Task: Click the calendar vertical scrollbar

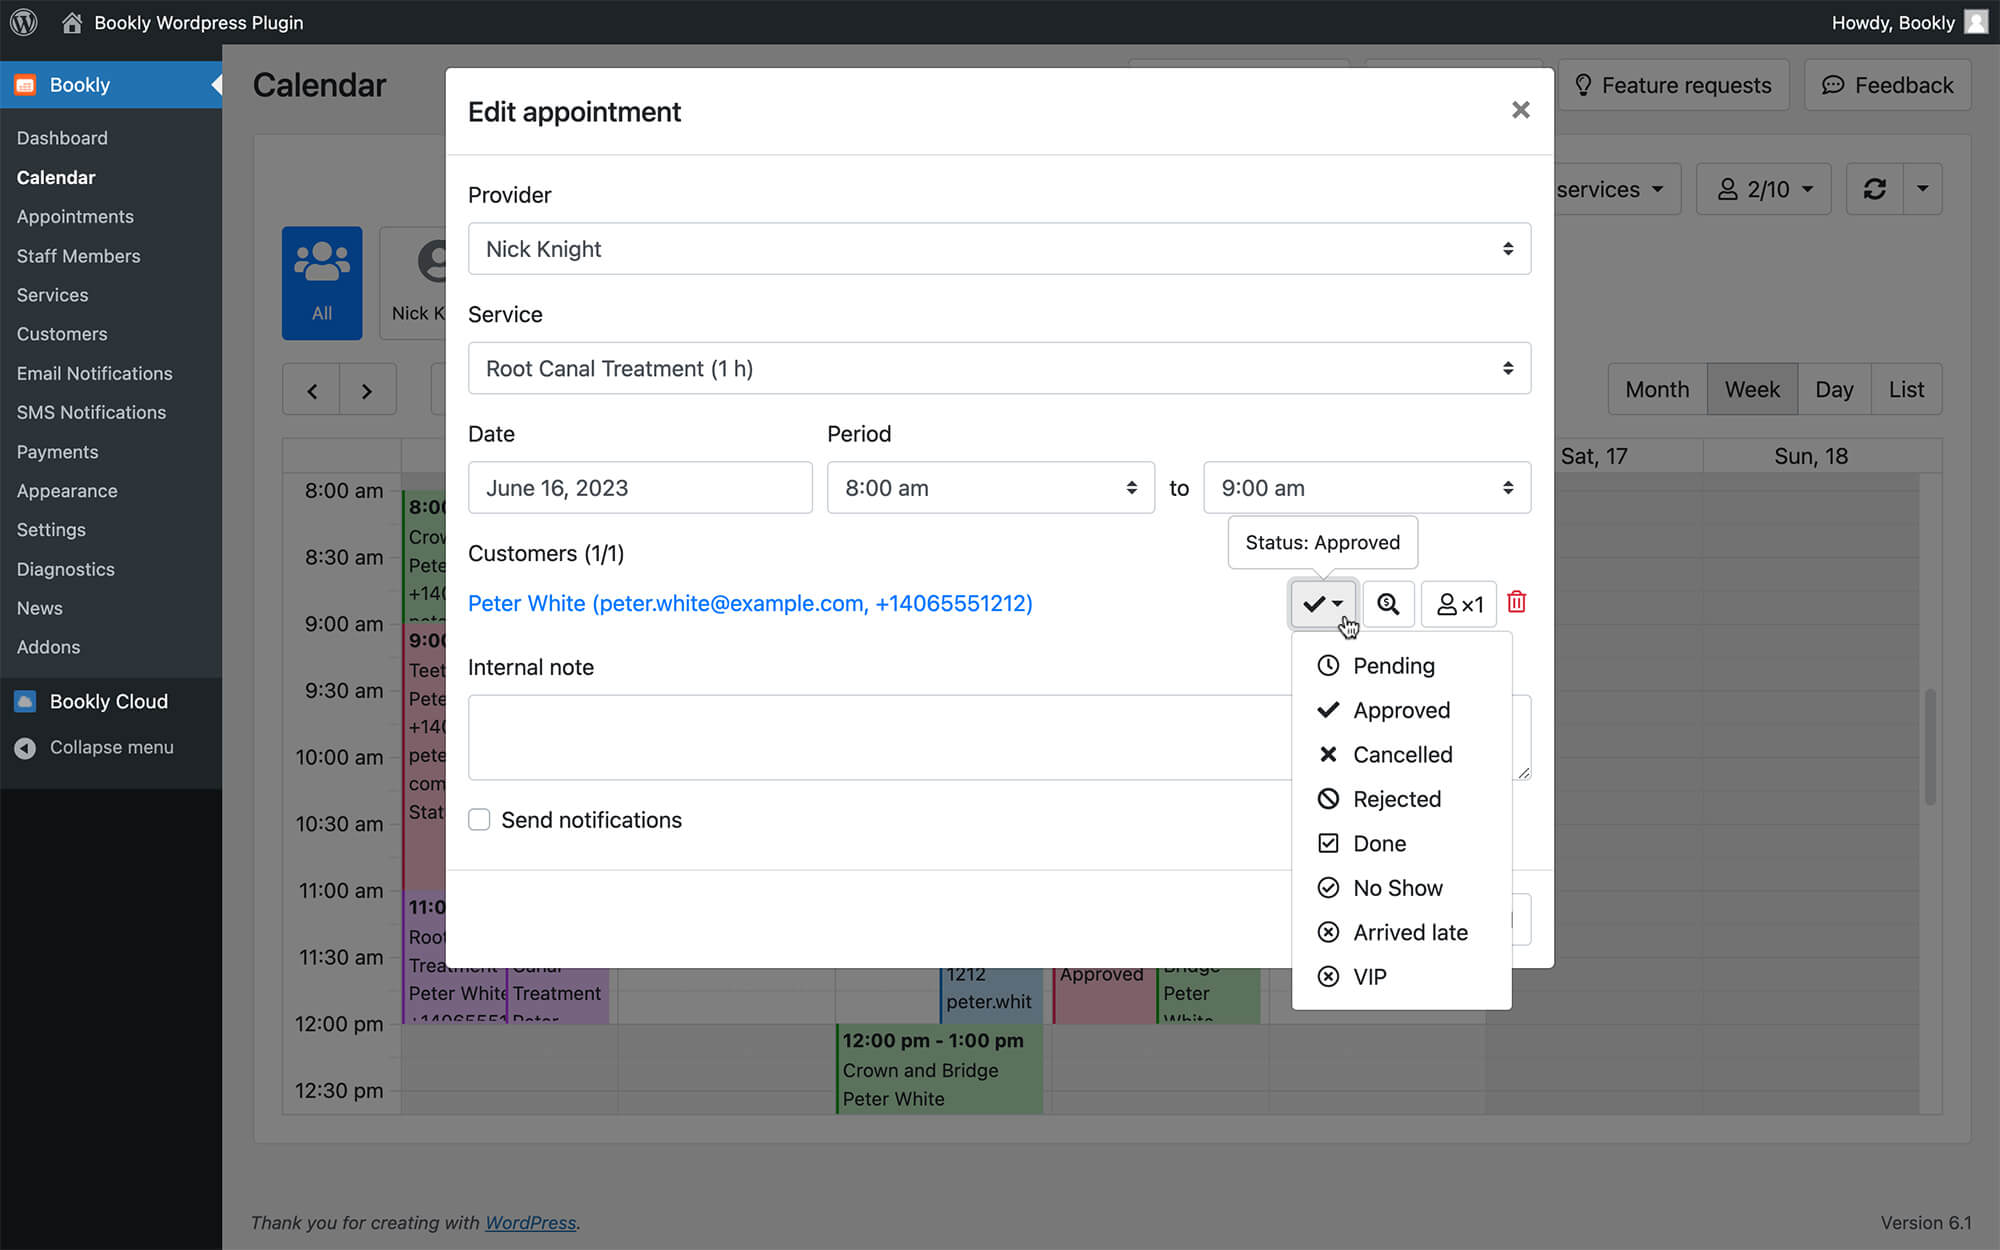Action: click(1930, 747)
